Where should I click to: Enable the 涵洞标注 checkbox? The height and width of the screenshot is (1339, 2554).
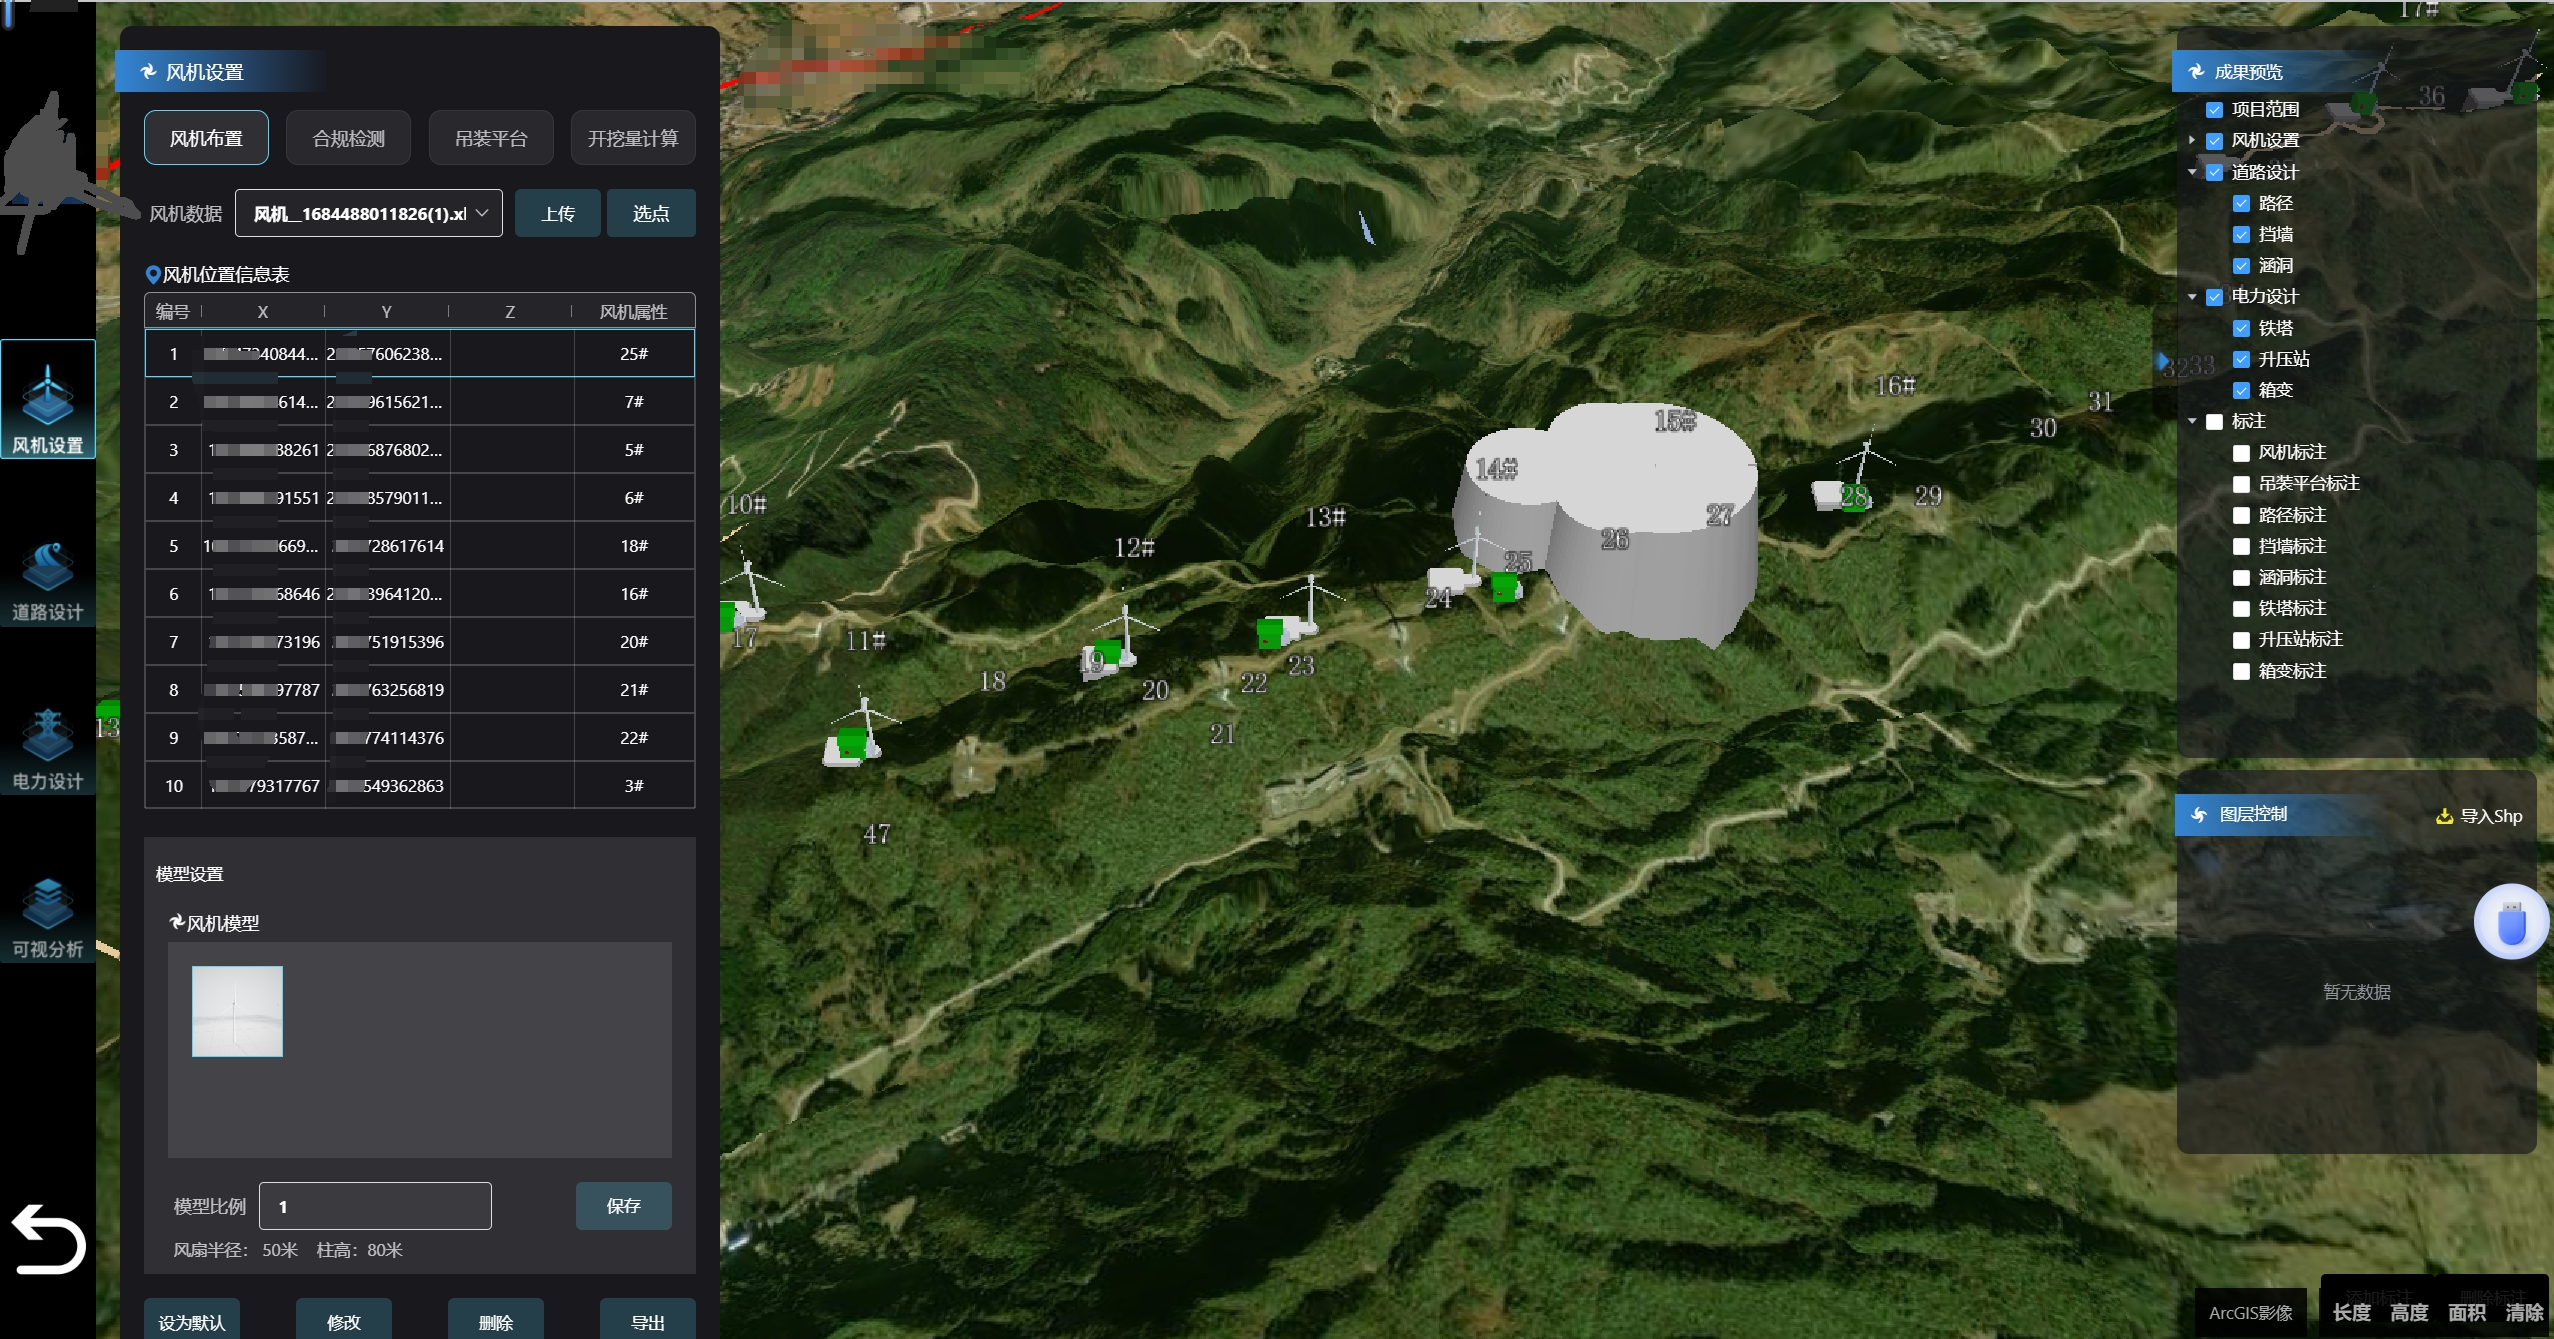(2241, 577)
